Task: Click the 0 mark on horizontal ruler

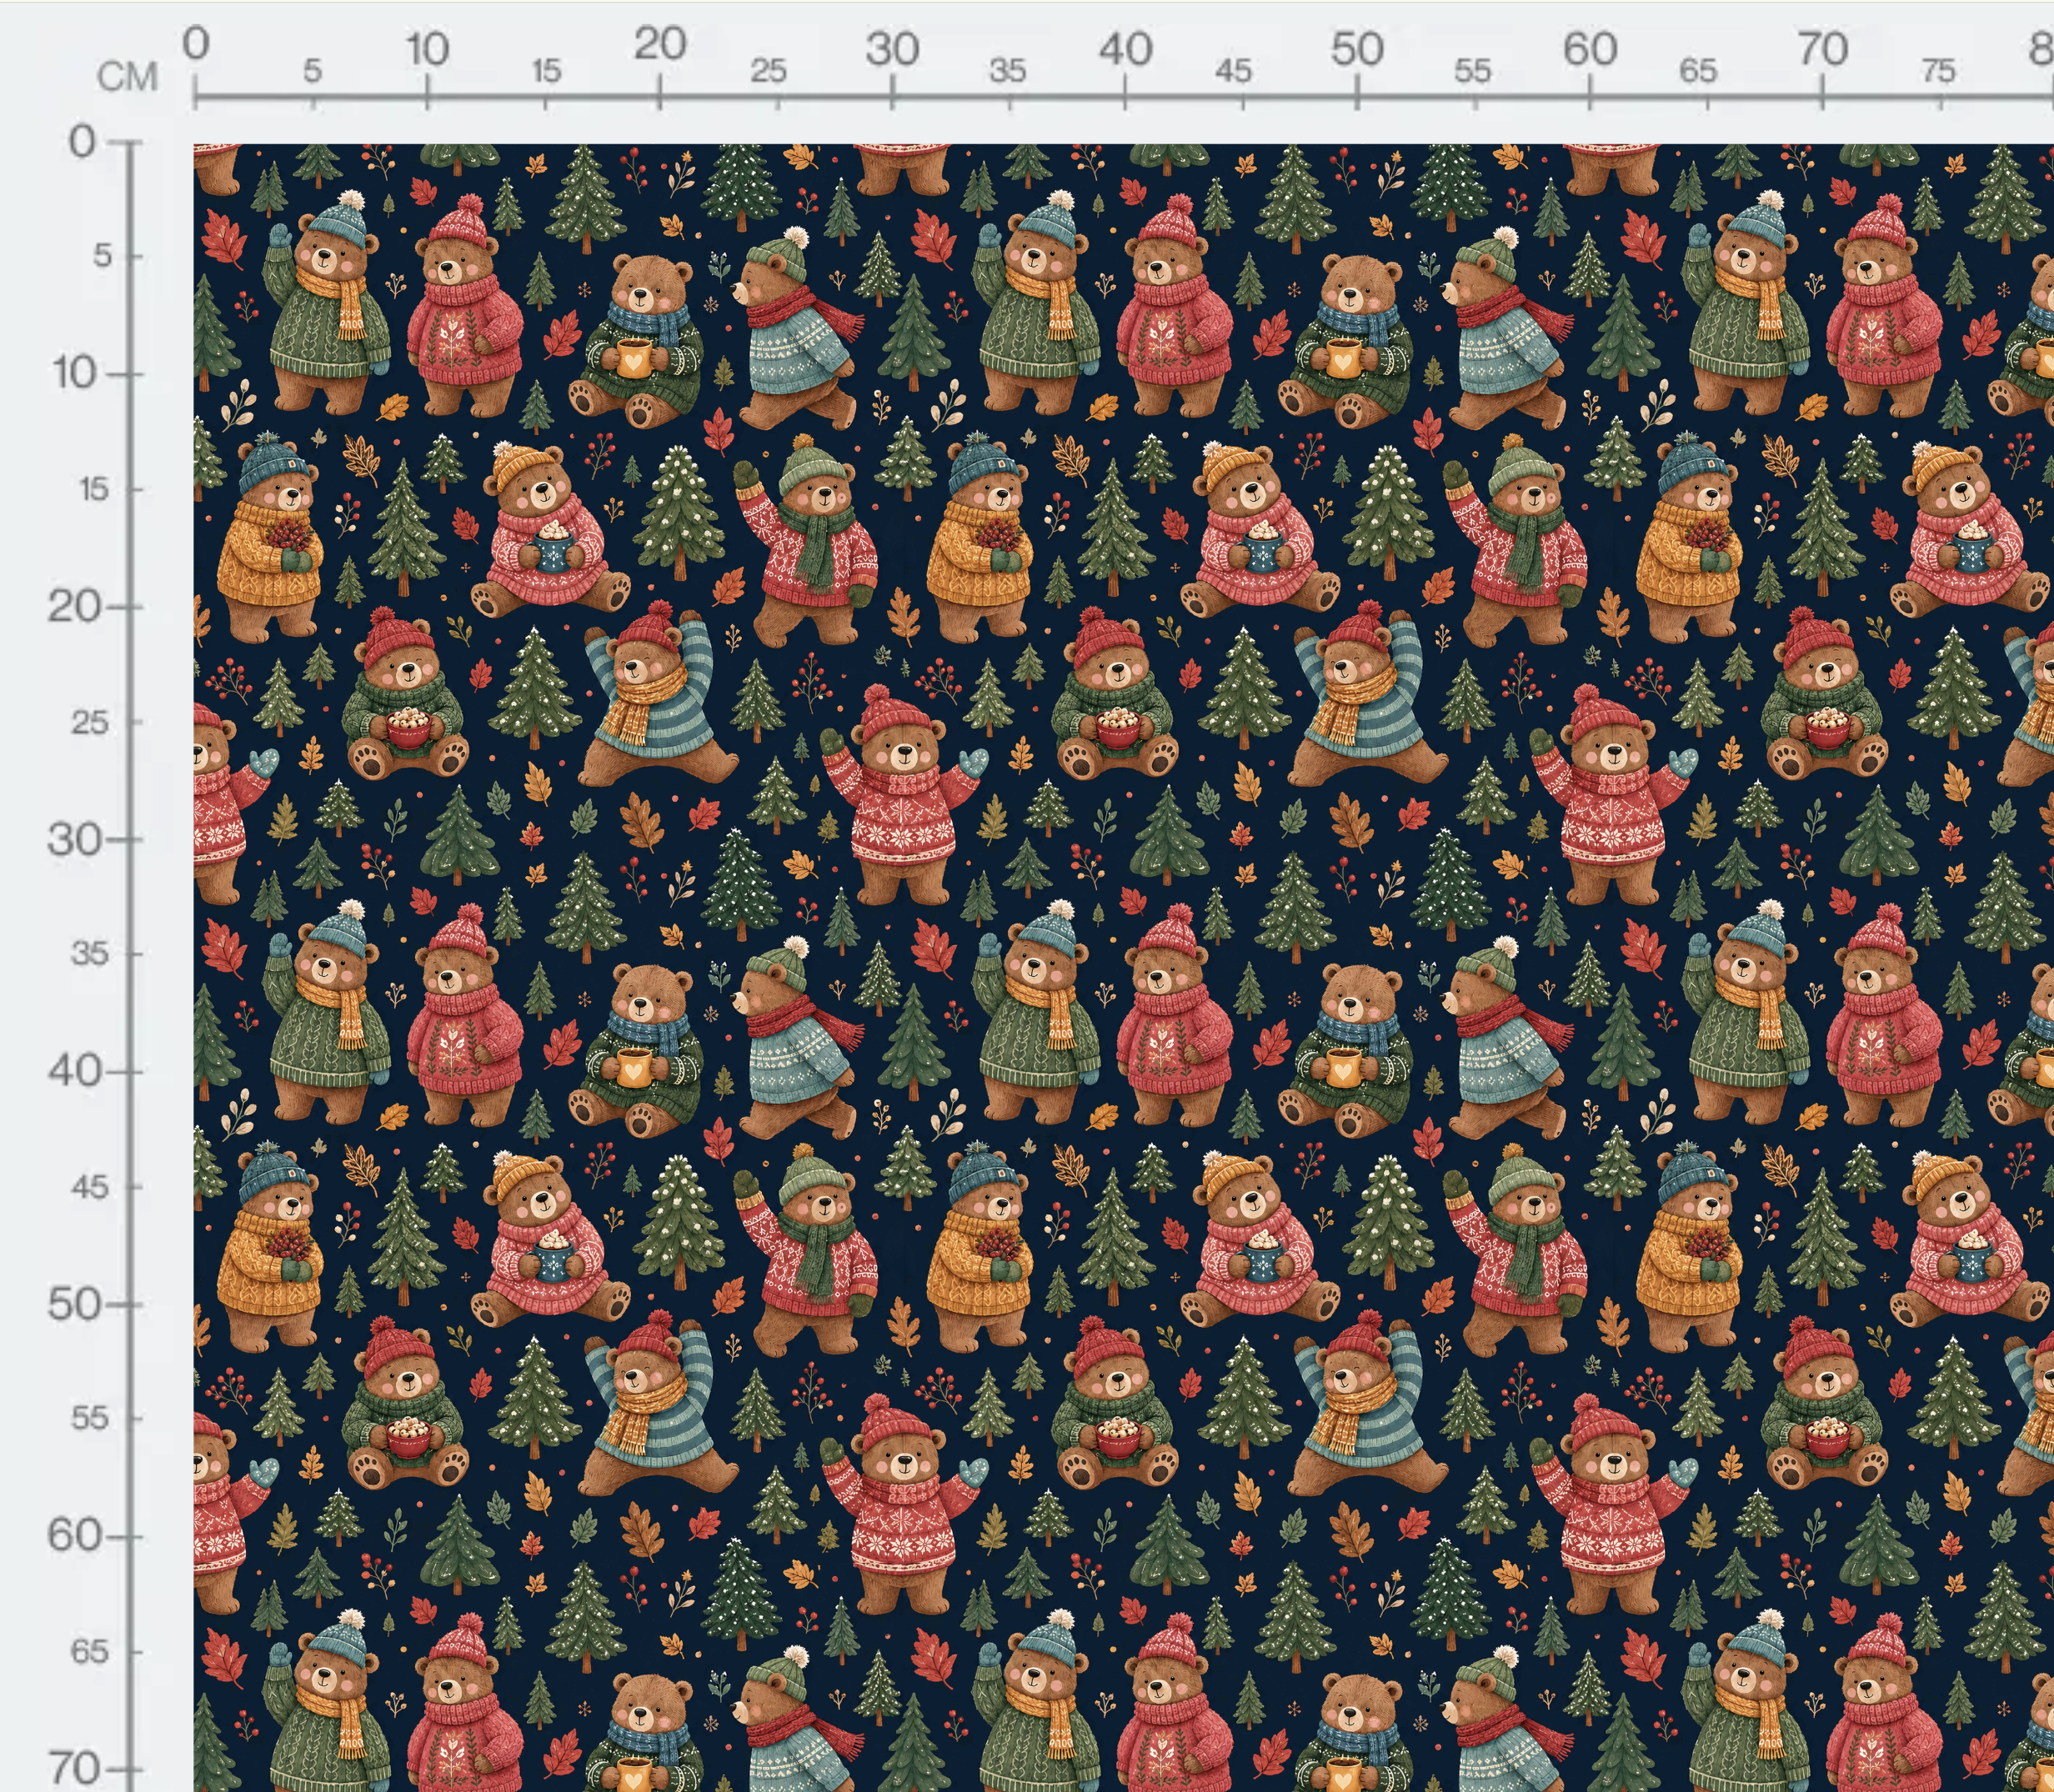Action: [196, 44]
